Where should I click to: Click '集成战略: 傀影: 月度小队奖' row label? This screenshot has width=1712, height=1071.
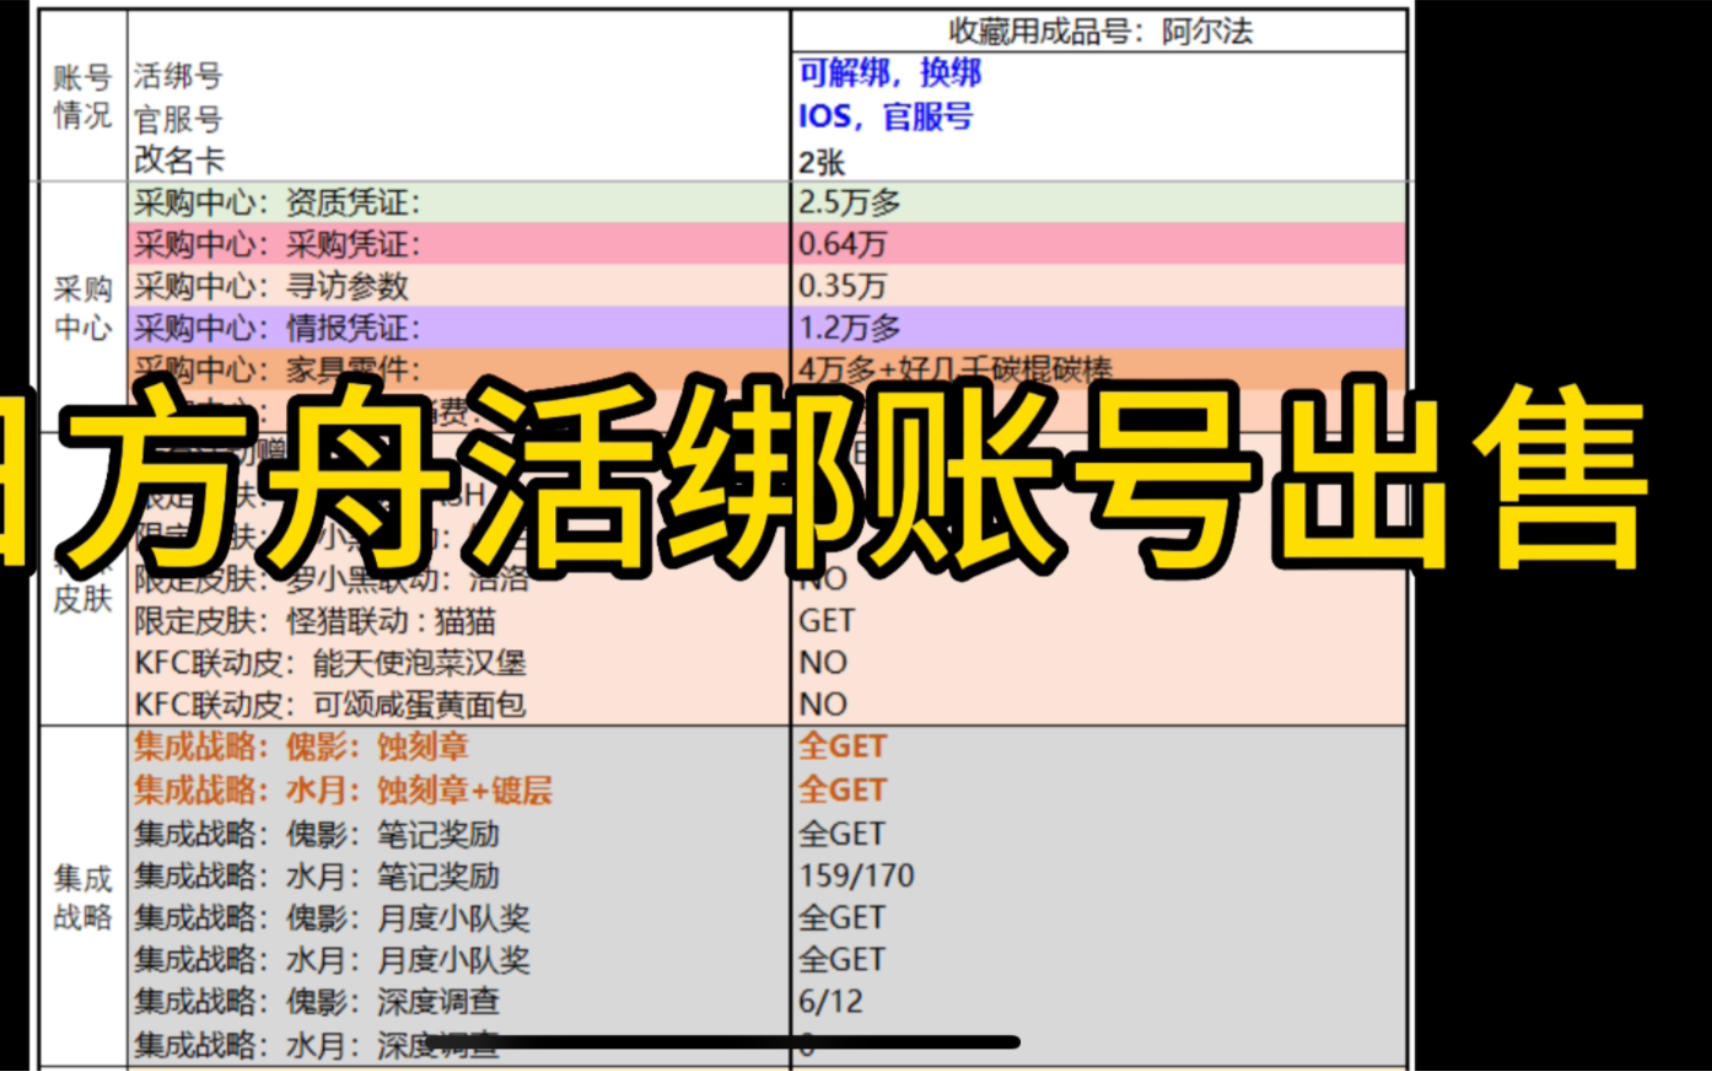coord(332,918)
